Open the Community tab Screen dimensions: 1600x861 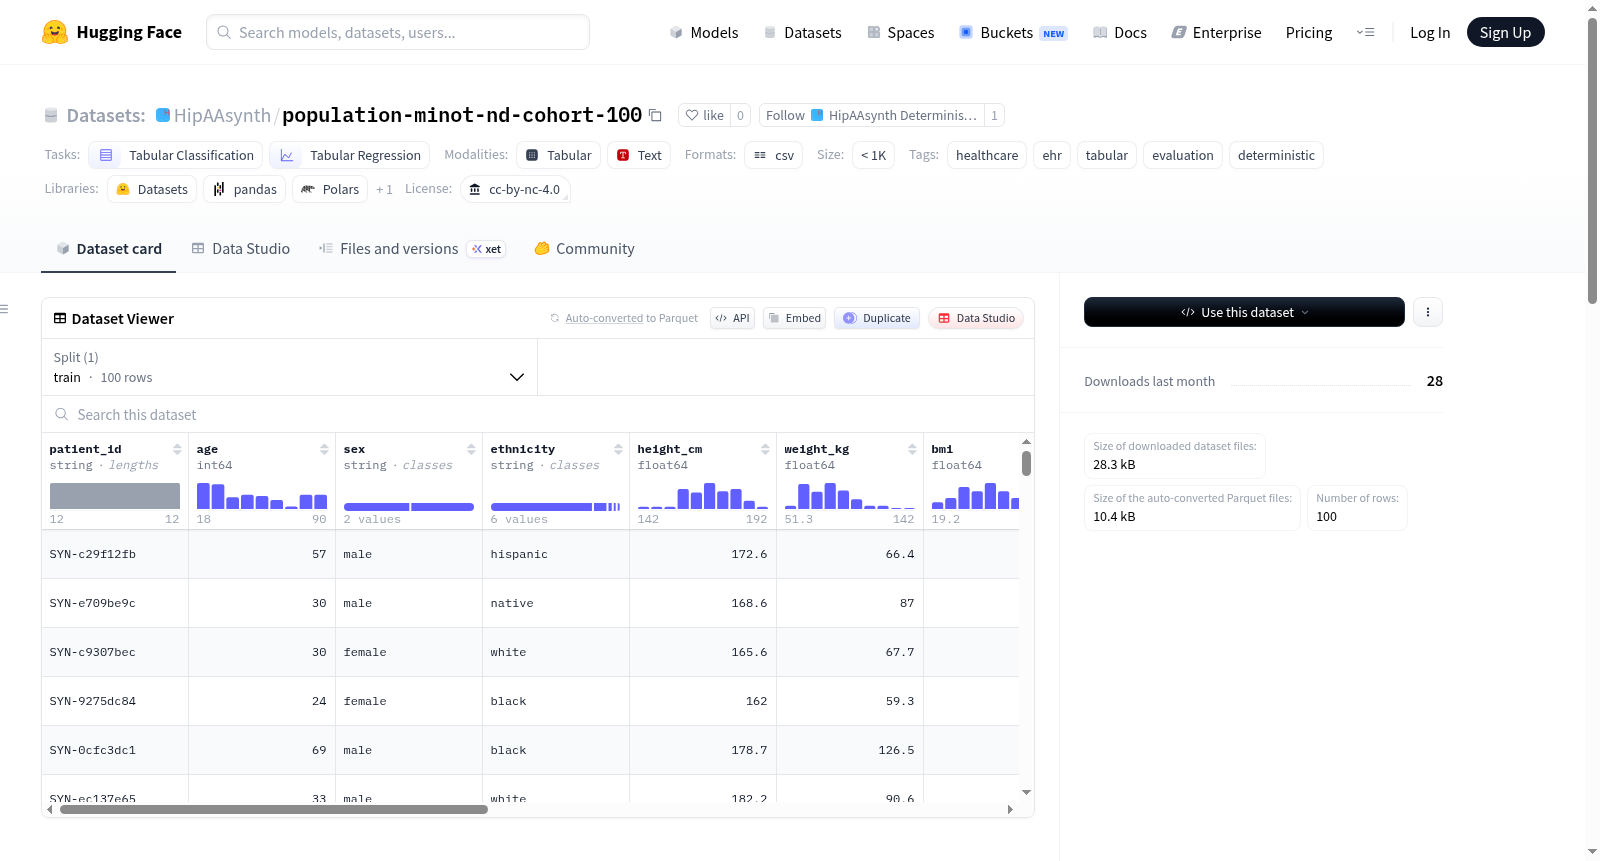[584, 249]
